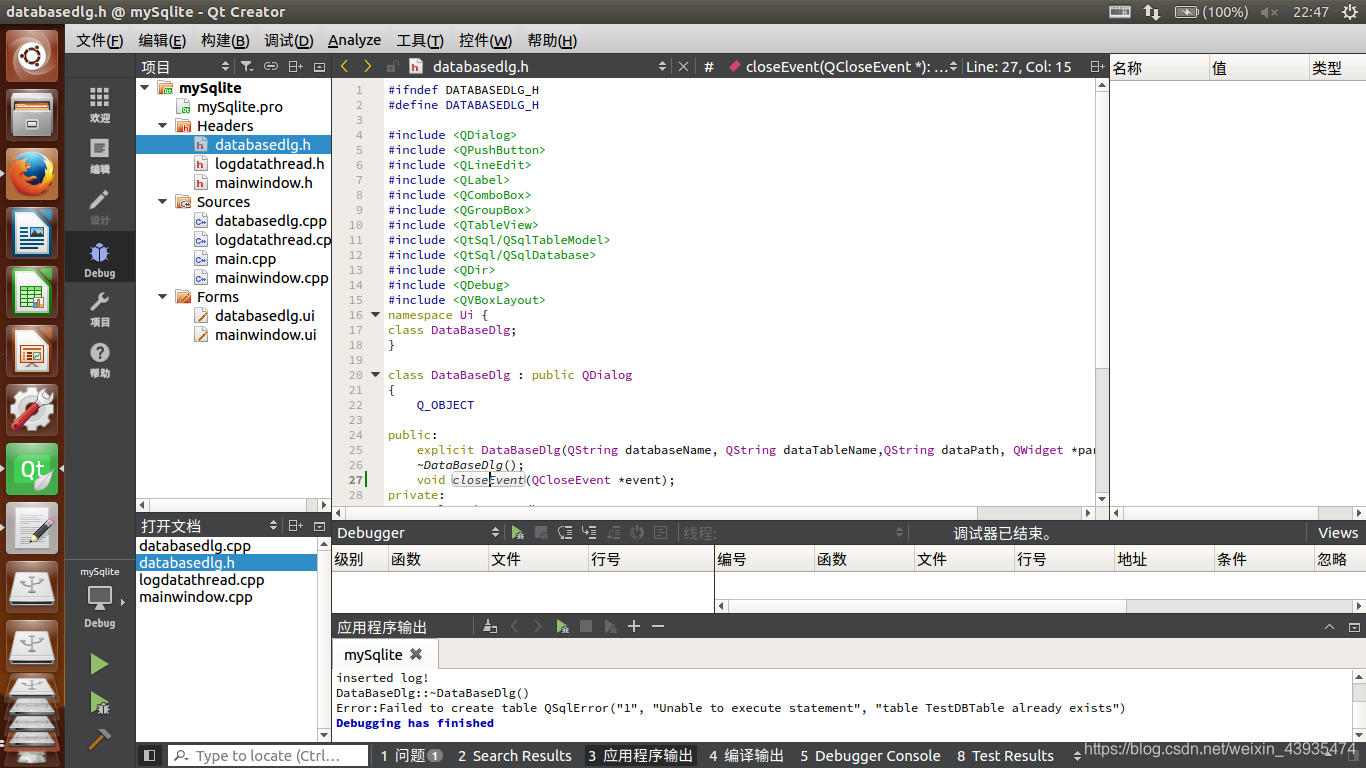
Task: Open Design mode (设计)
Action: [x=99, y=206]
